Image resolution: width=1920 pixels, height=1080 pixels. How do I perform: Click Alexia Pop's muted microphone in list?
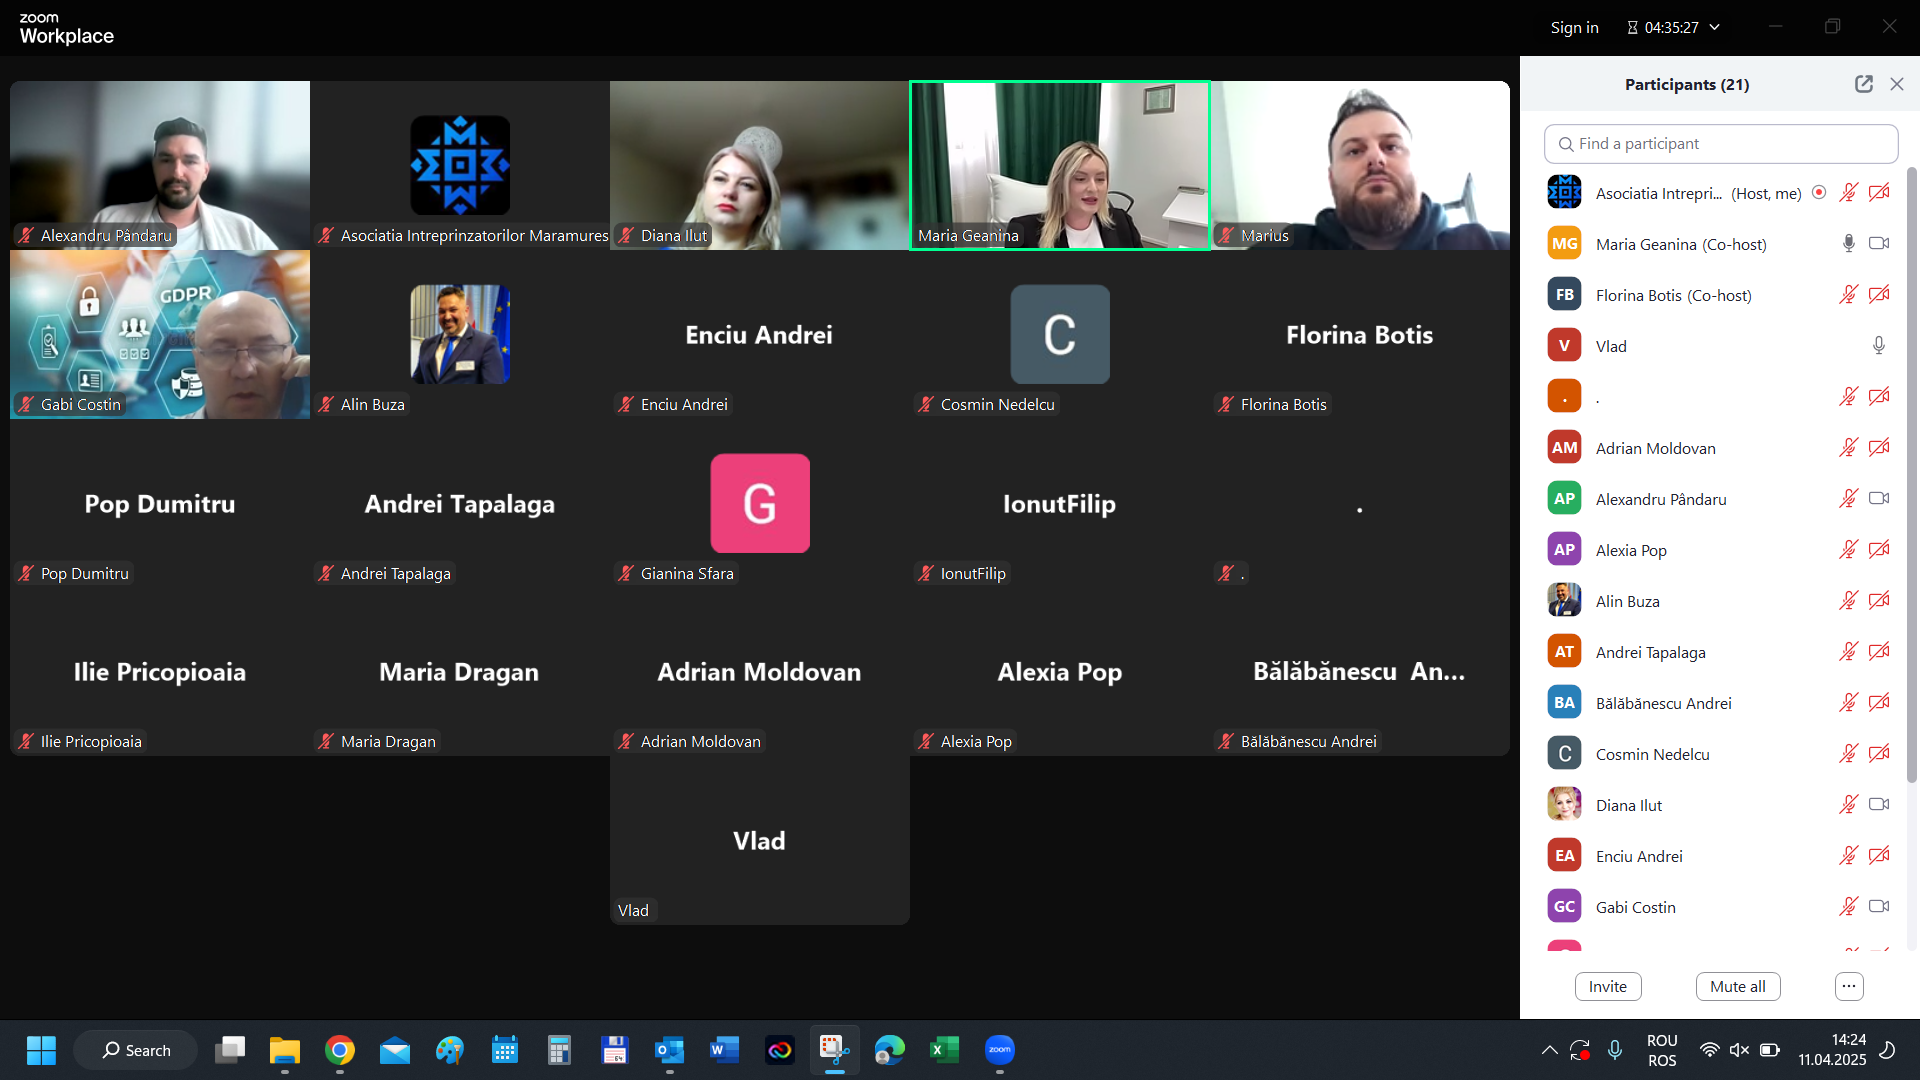1849,549
